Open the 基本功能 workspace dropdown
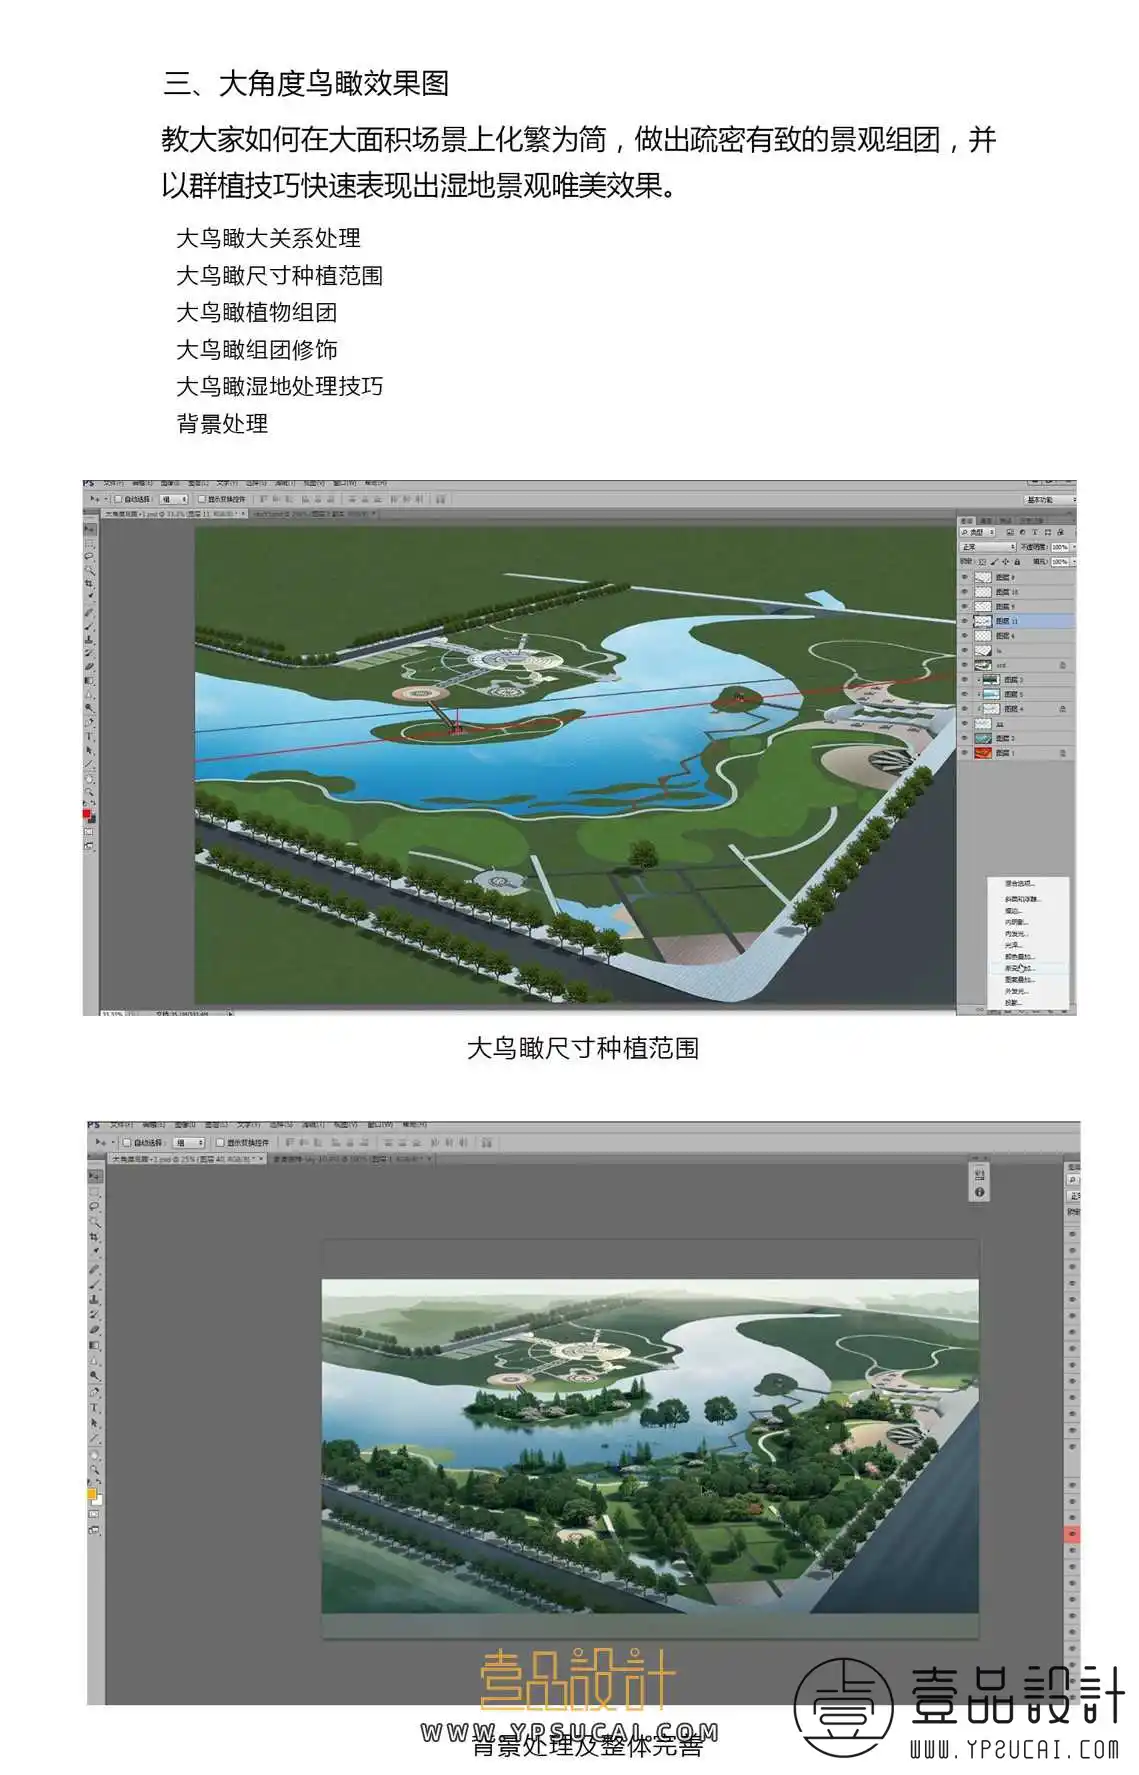This screenshot has height=1775, width=1139. pyautogui.click(x=1050, y=500)
